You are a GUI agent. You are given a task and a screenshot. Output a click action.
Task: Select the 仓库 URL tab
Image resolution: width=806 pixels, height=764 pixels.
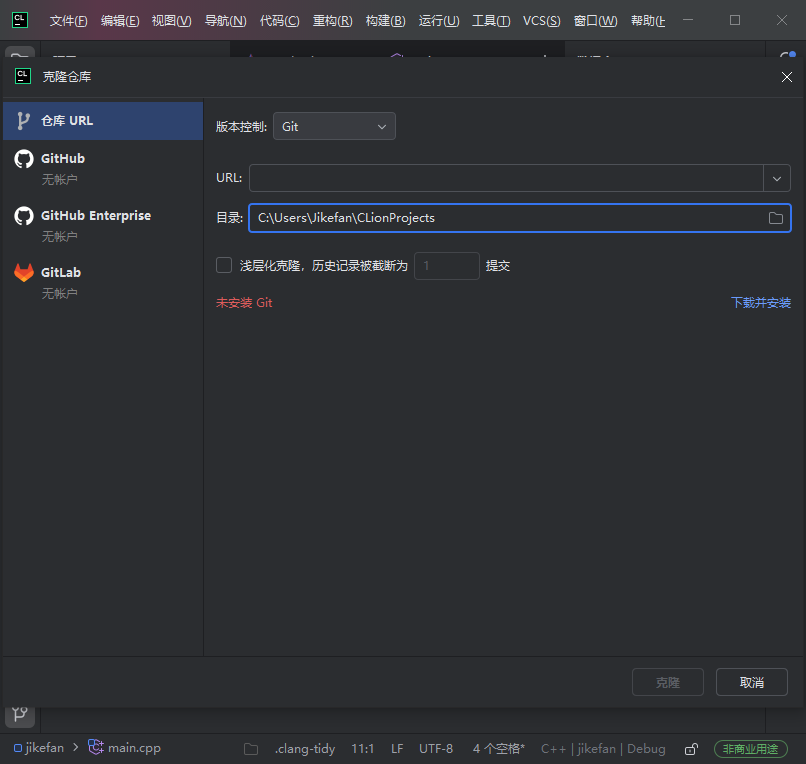coord(103,121)
